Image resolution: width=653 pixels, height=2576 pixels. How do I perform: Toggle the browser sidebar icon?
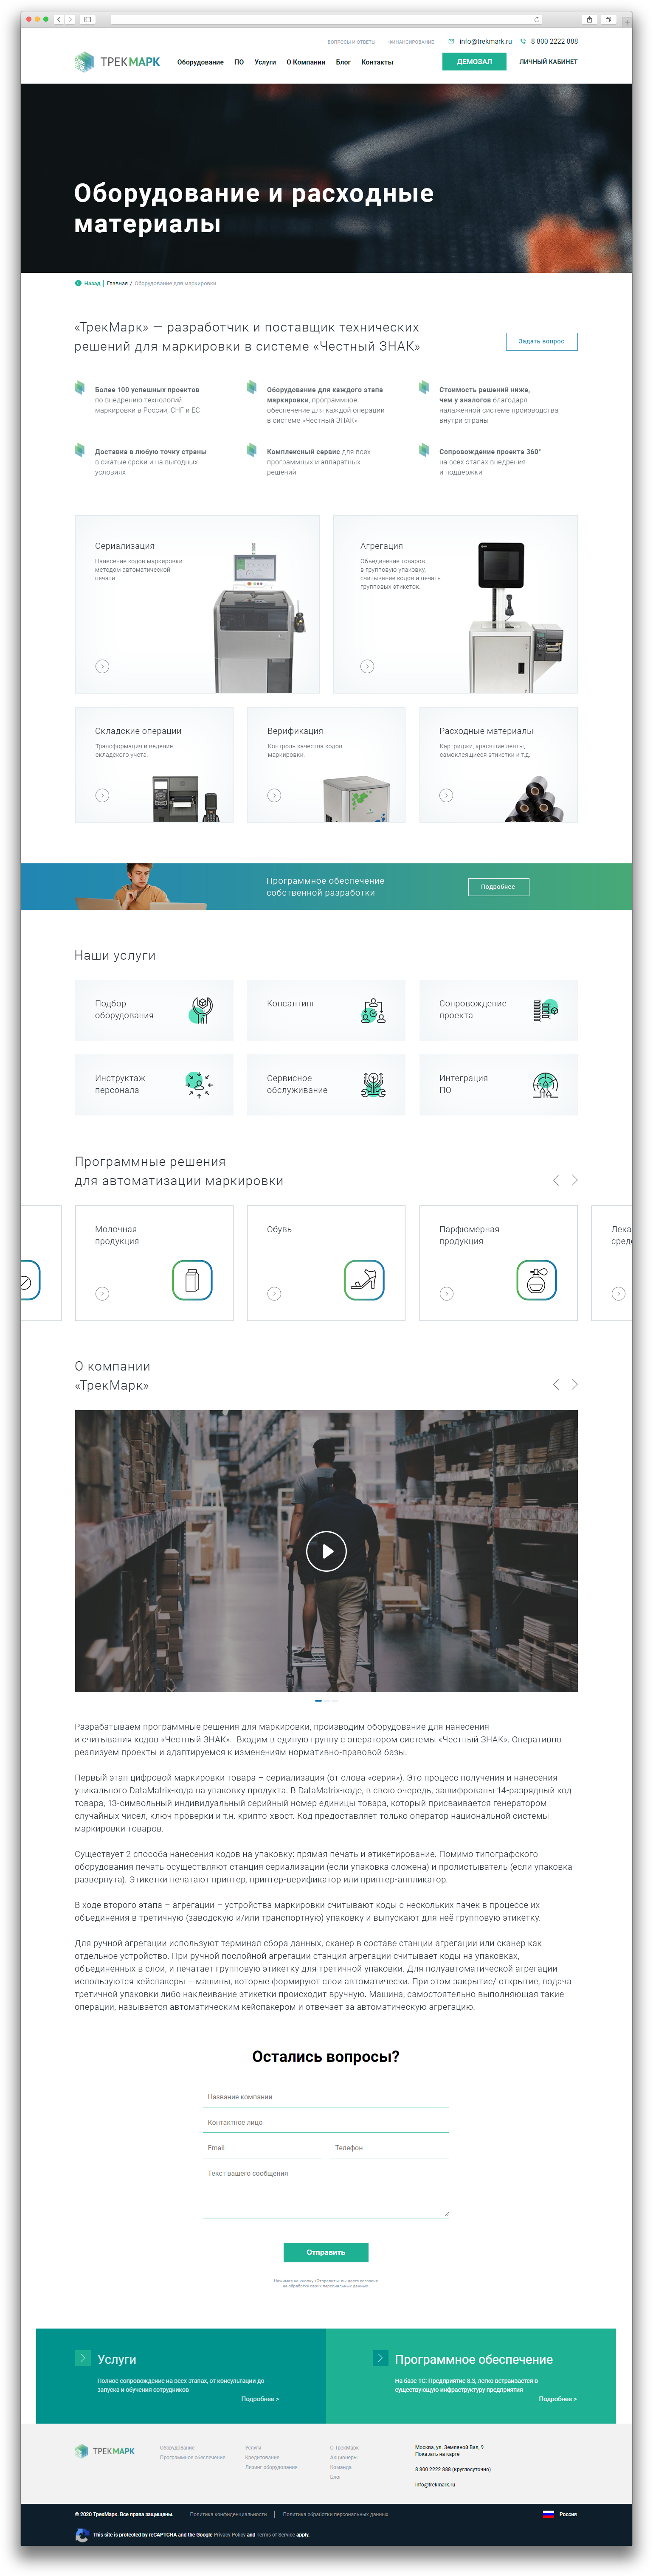click(x=88, y=19)
